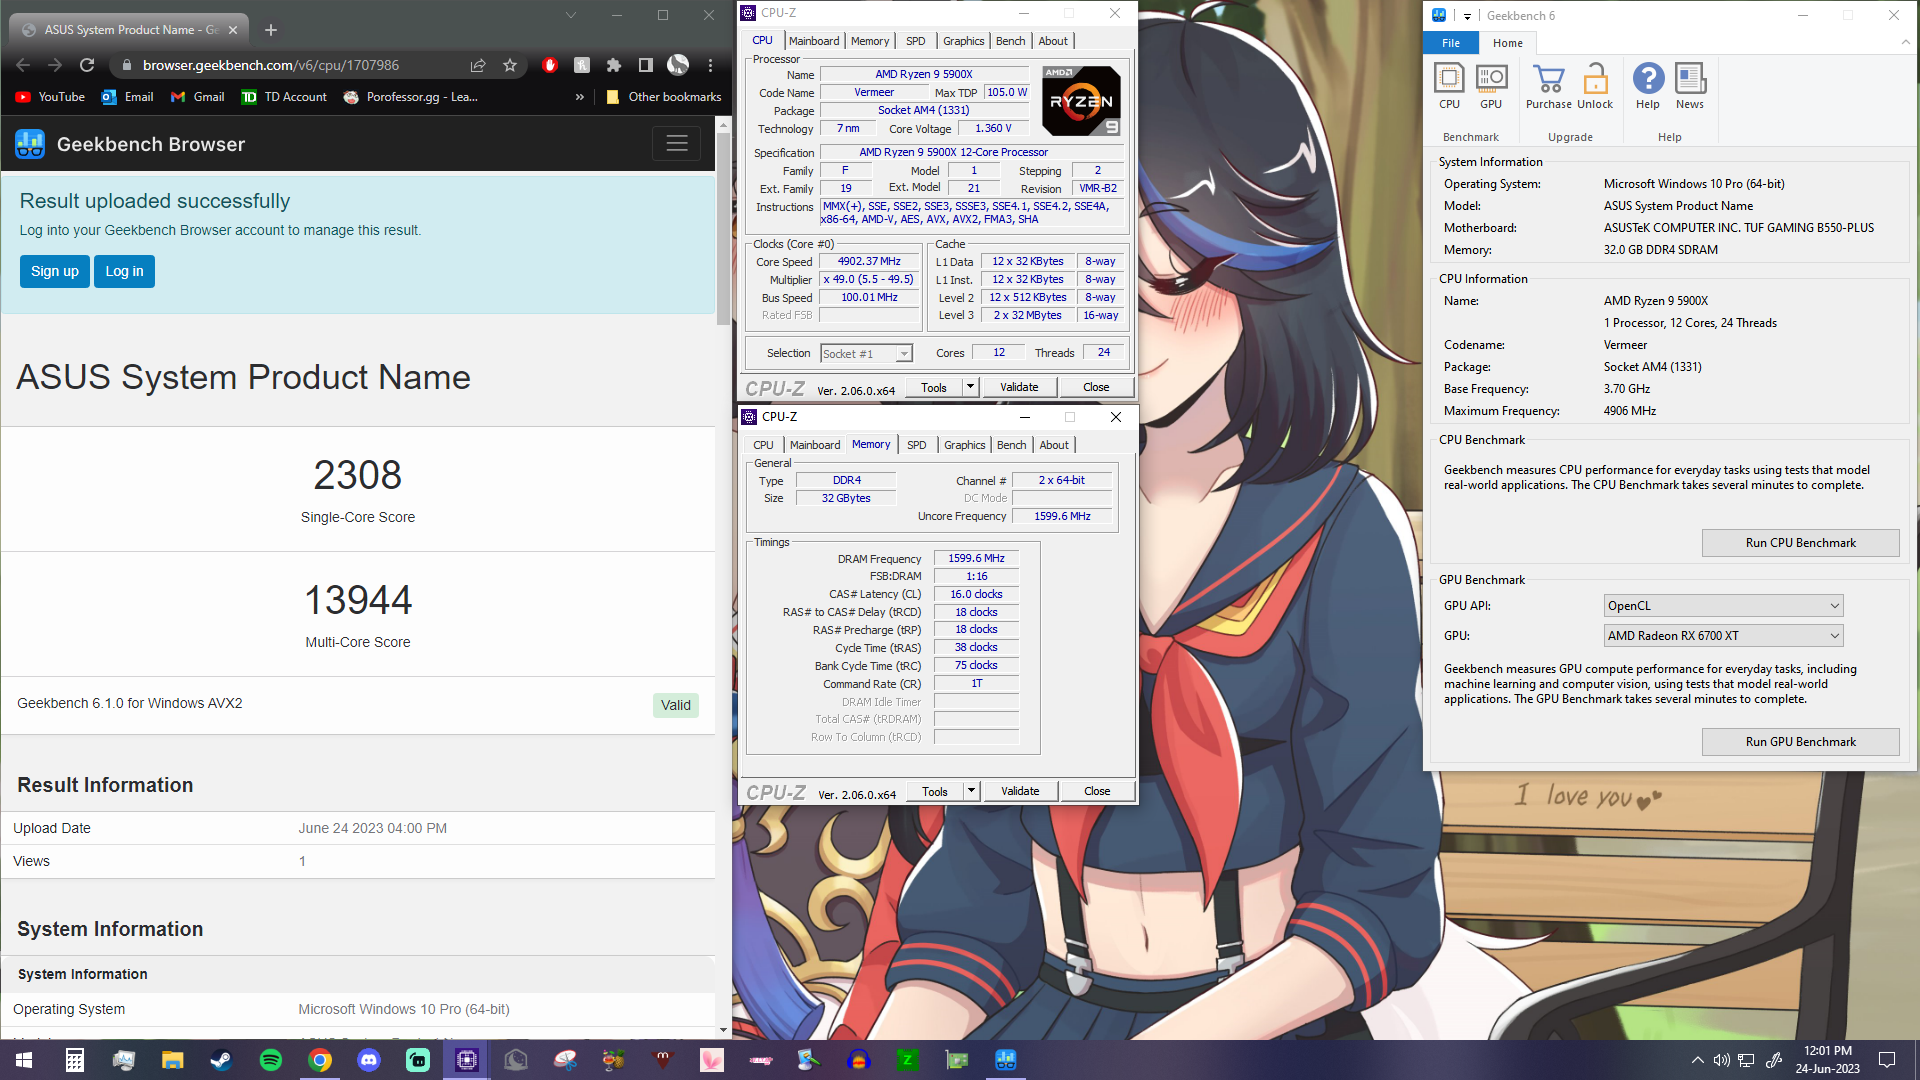This screenshot has width=1920, height=1080.
Task: Open a new Chrome tab
Action: [270, 30]
